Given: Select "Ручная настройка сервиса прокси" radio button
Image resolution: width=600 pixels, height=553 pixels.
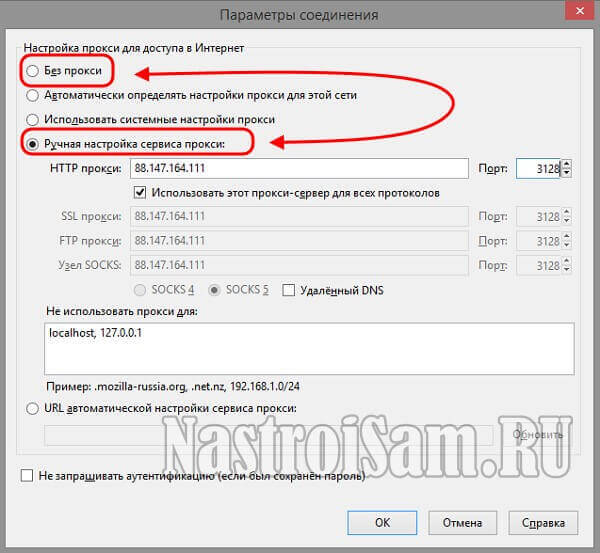Looking at the screenshot, I should 34,144.
